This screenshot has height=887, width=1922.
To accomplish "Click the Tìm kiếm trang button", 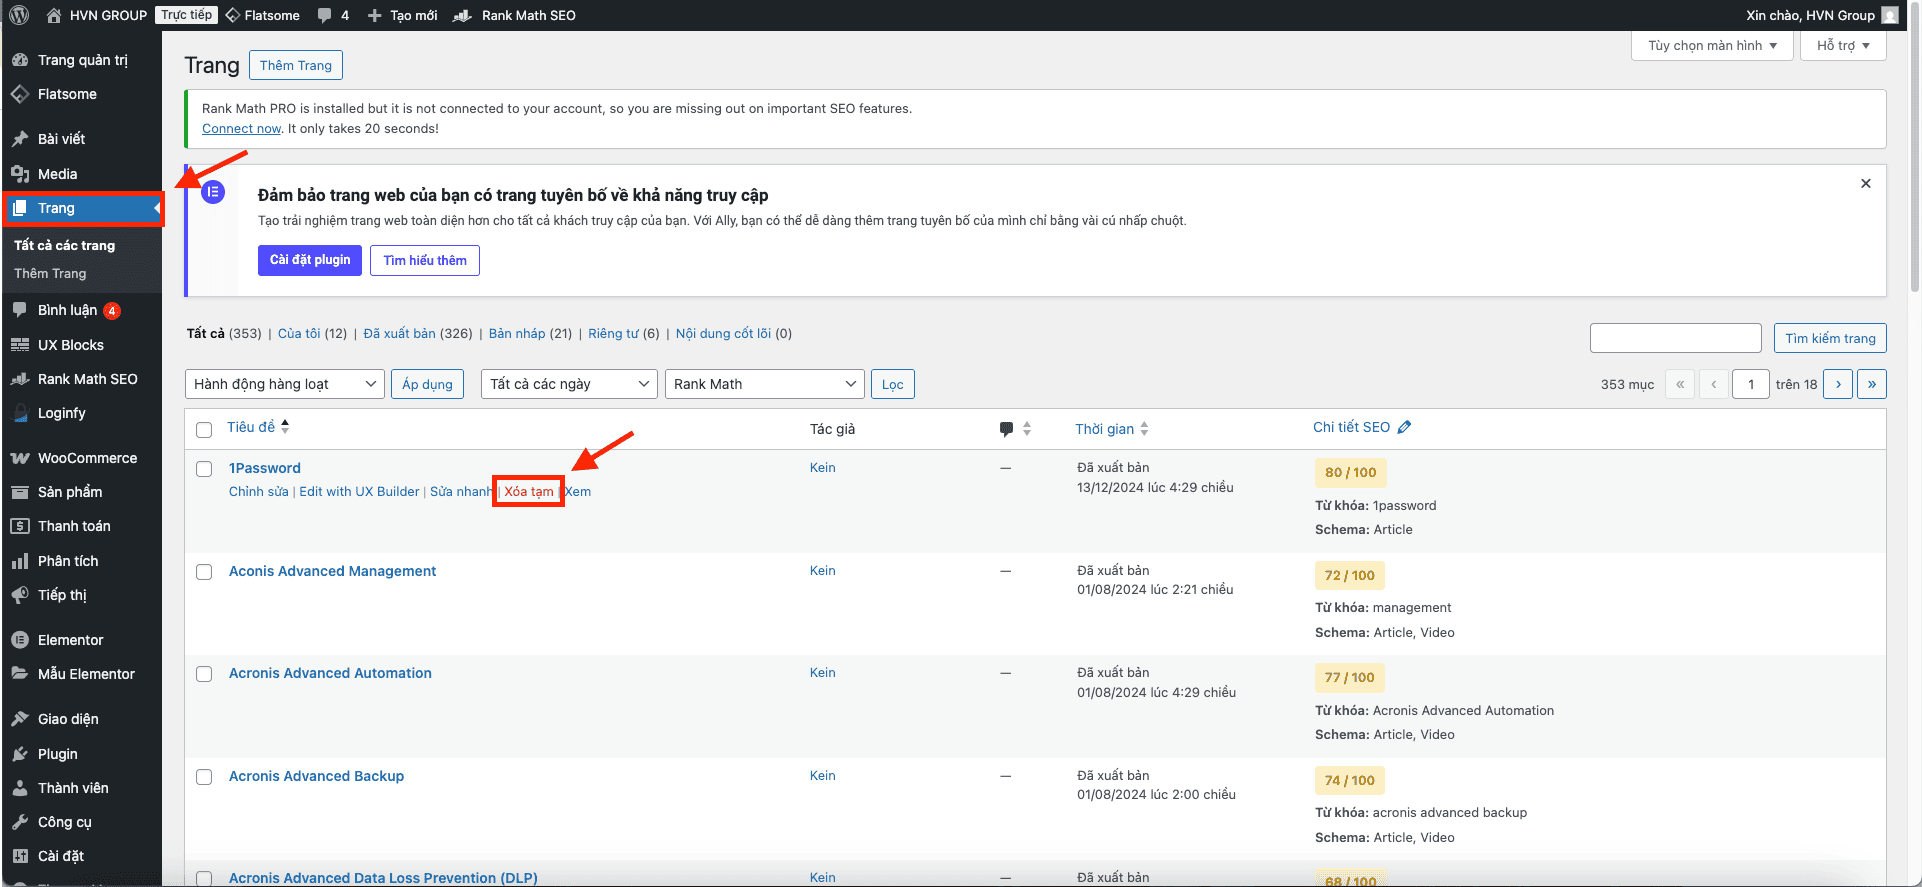I will [1830, 338].
